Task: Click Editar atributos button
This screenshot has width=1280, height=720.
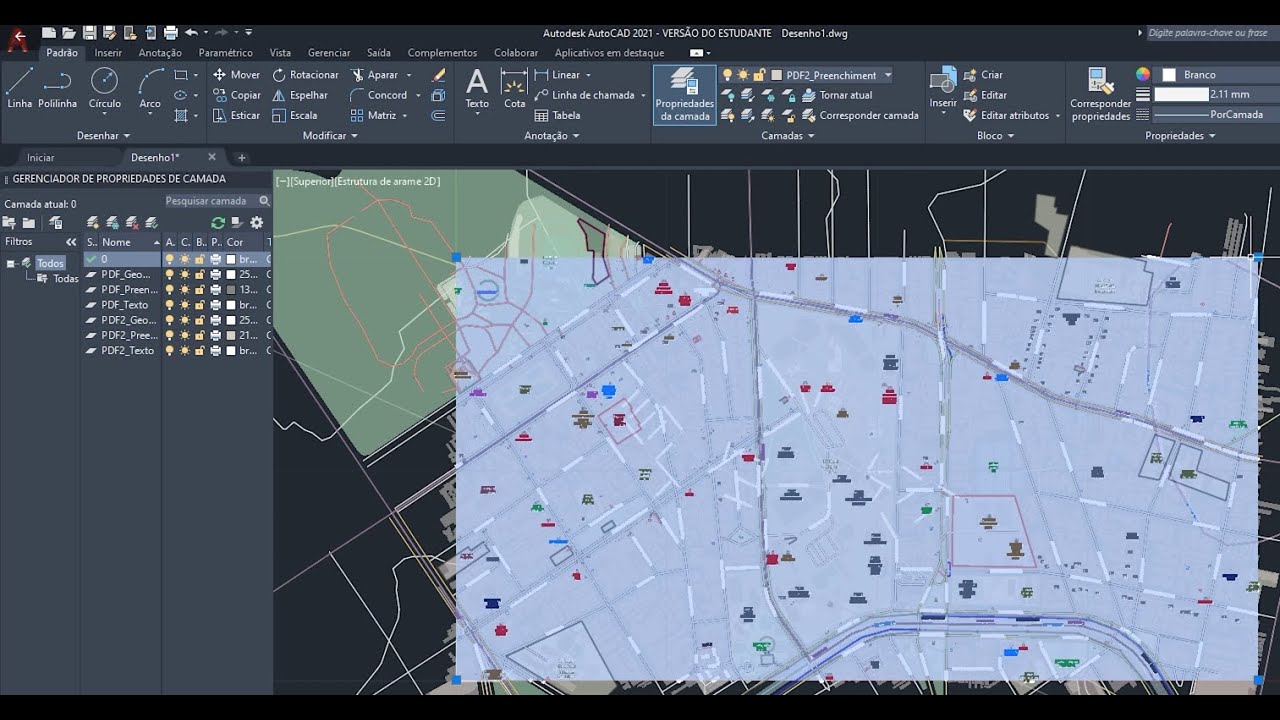Action: tap(1006, 115)
